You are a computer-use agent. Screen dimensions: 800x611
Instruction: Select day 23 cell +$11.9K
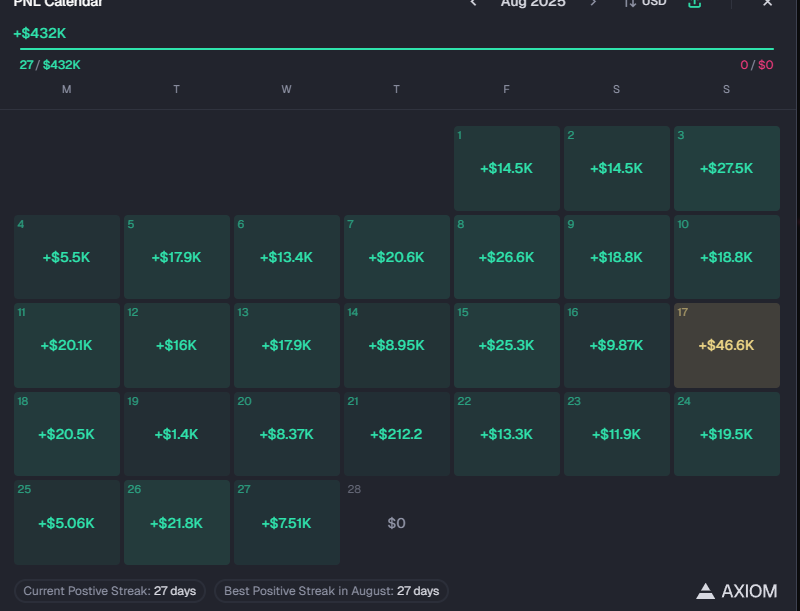coord(617,434)
